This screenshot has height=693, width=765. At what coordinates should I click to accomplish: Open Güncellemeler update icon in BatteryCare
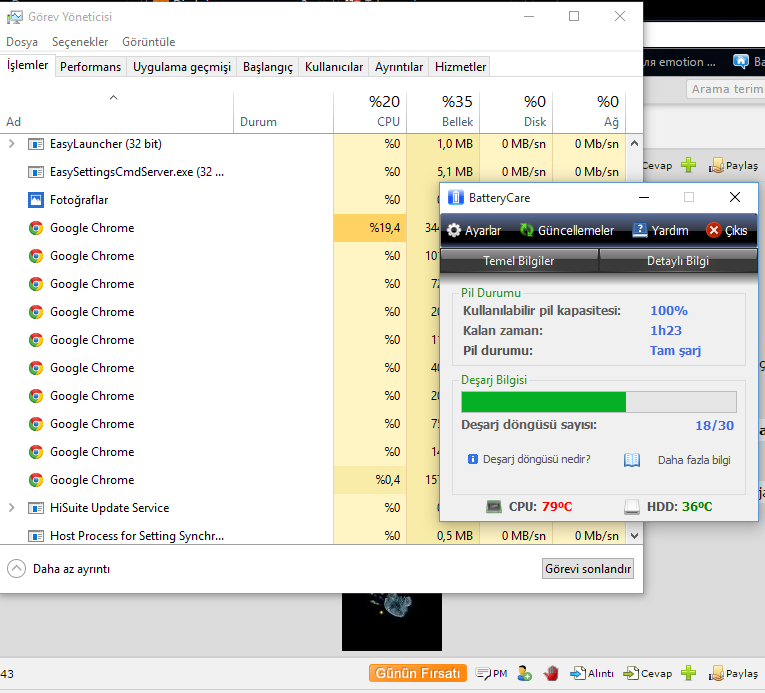pos(526,230)
